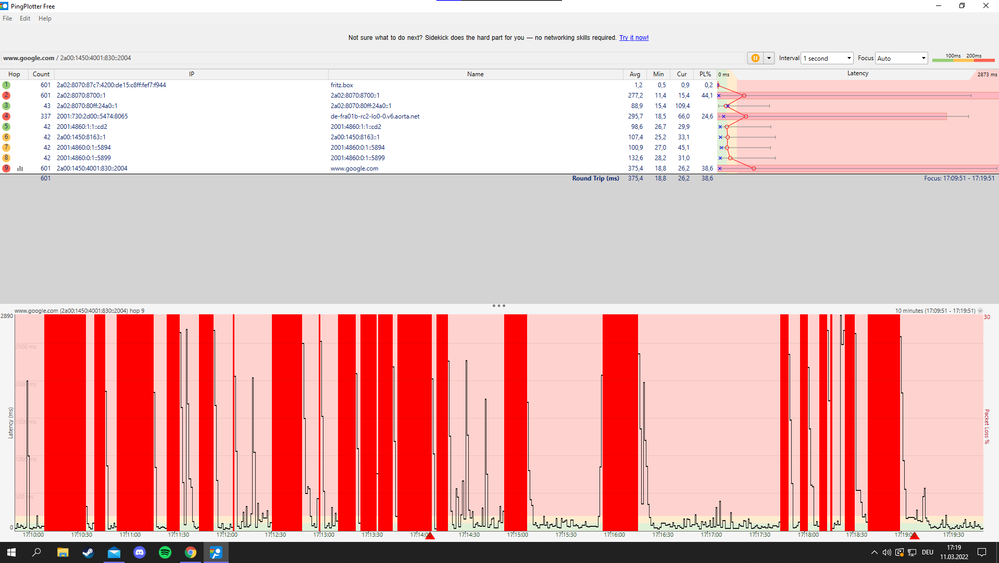Click the network status tray icon
Screen dimensions: 999x563
(912, 552)
